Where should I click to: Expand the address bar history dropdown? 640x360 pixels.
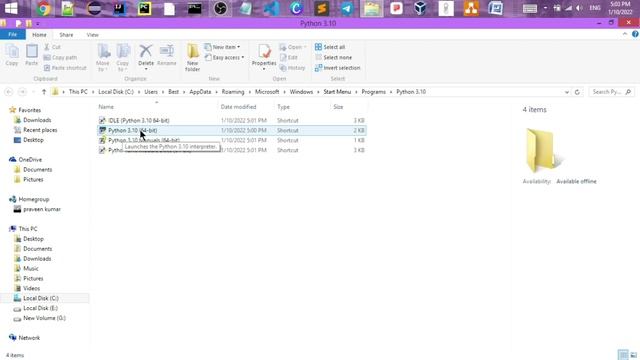[x=567, y=92]
